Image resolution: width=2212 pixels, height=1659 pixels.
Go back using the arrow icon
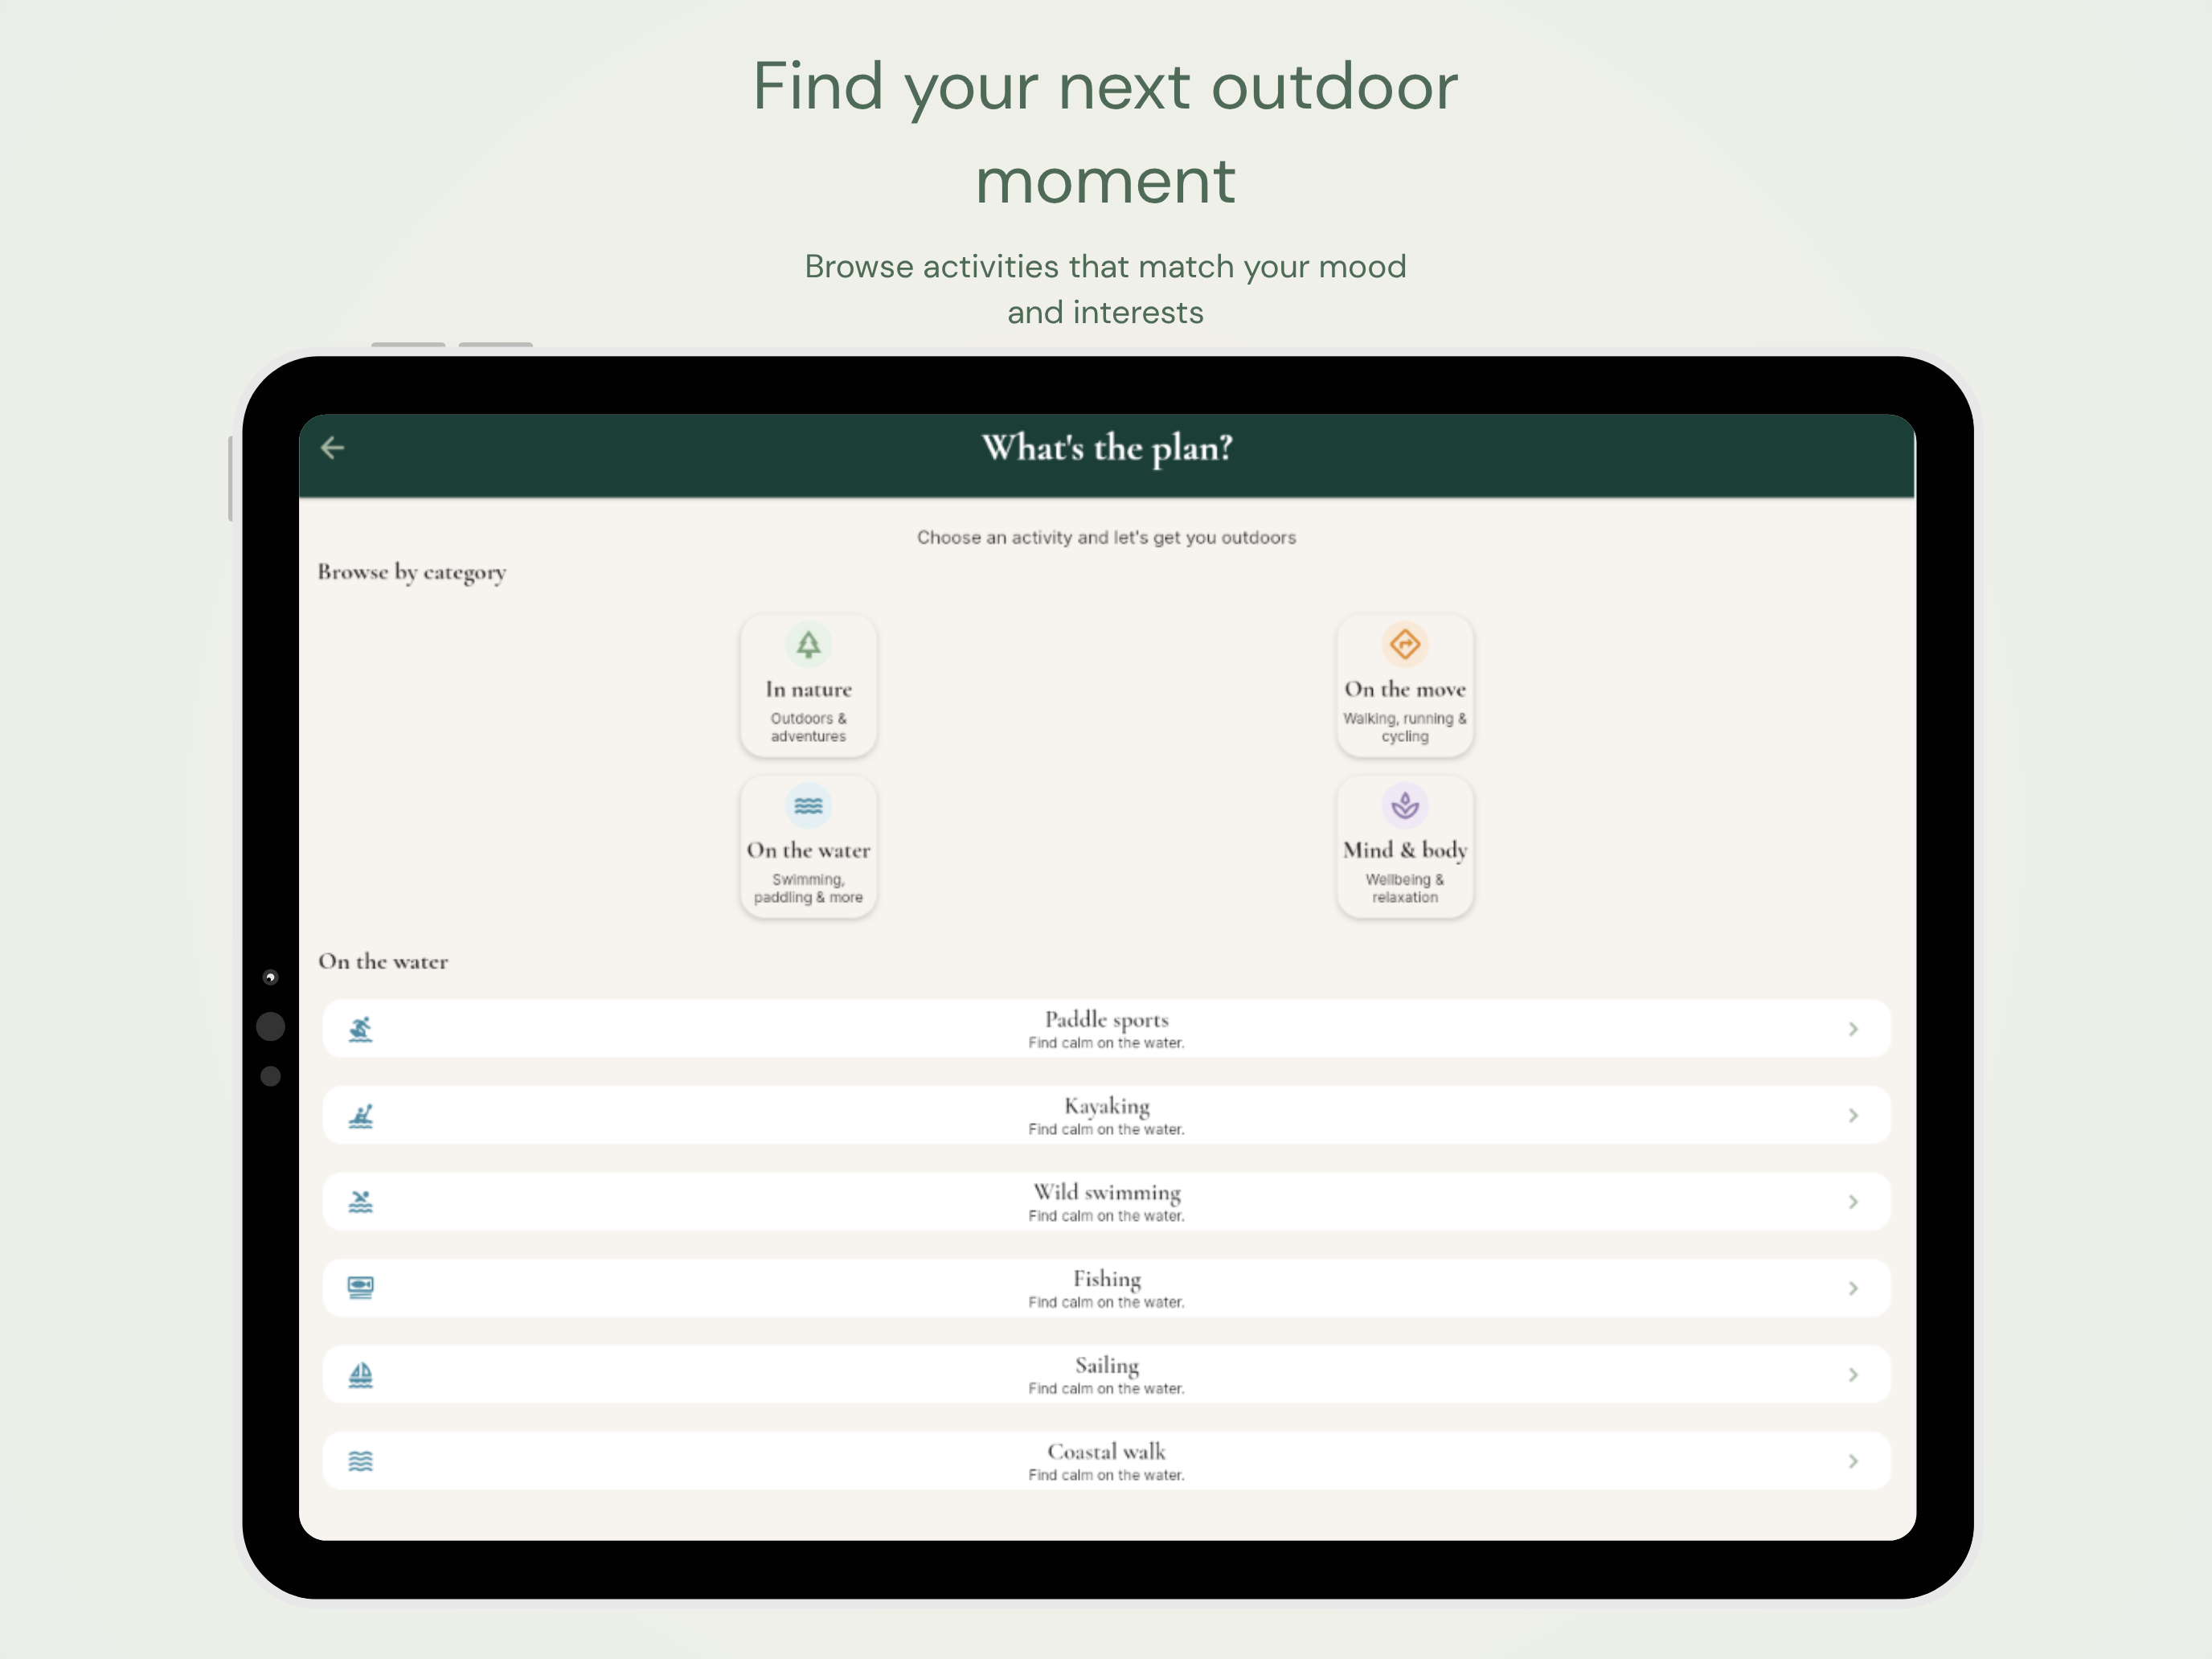coord(333,448)
